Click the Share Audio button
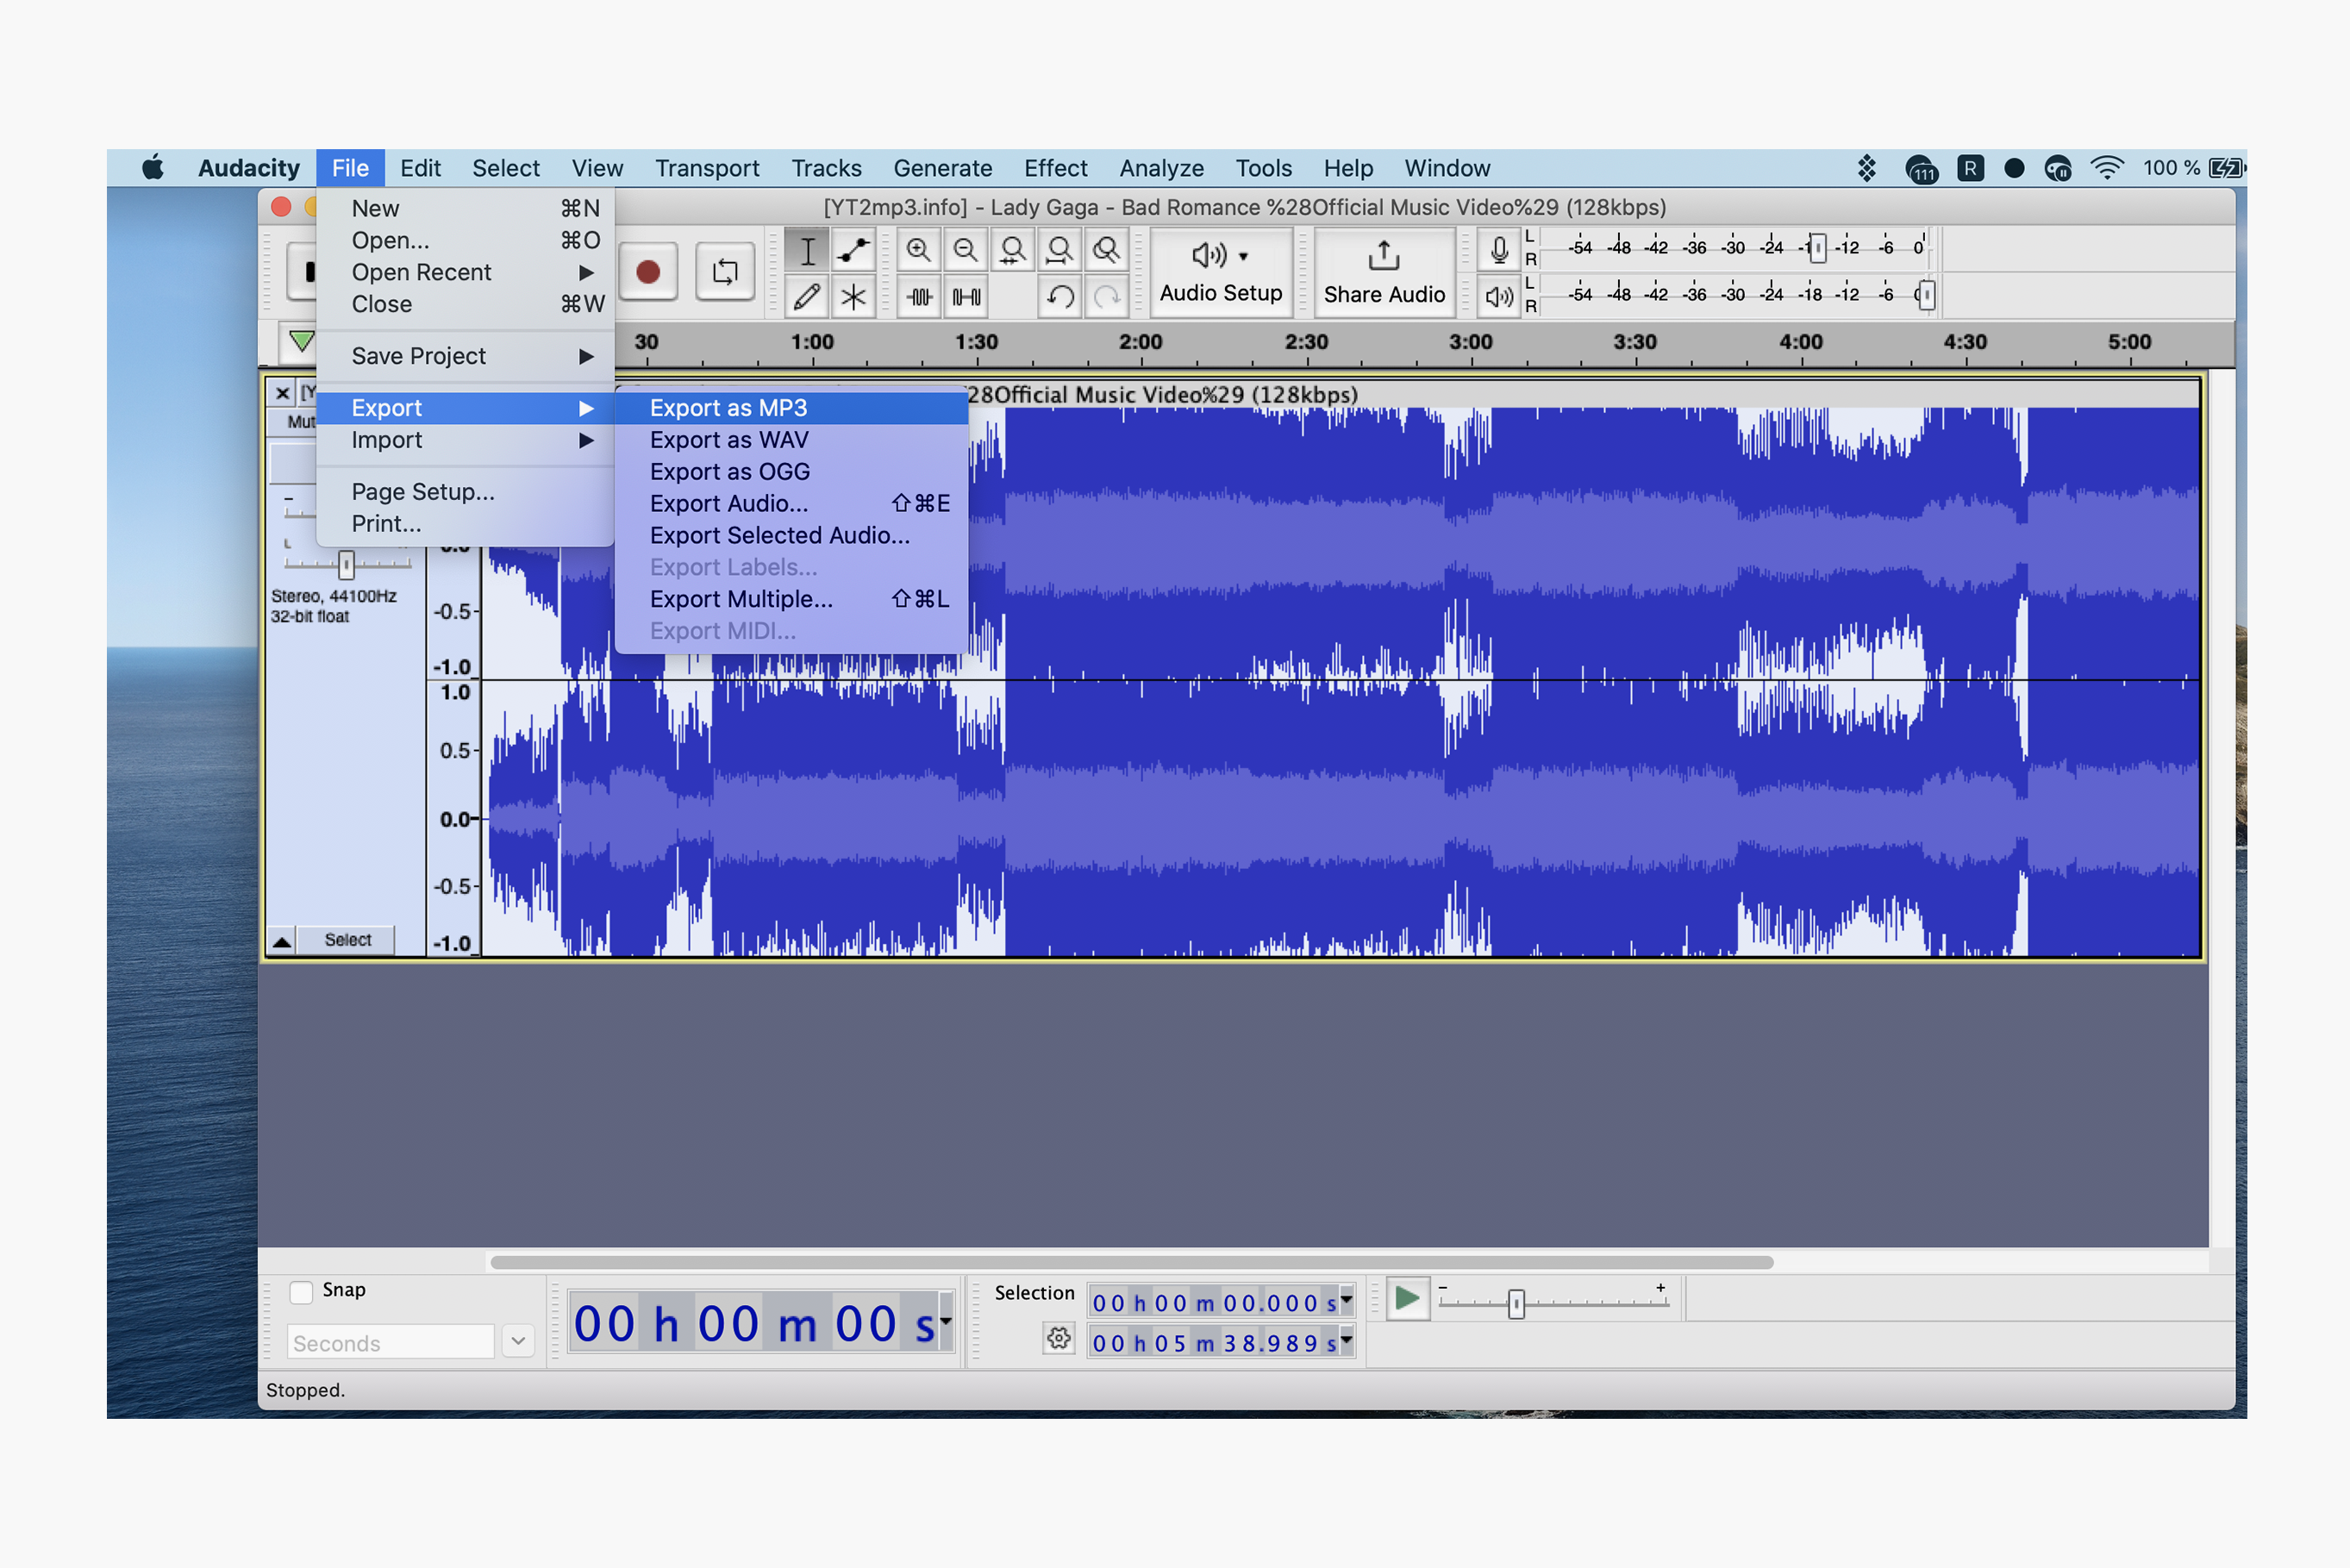Viewport: 2350px width, 1568px height. tap(1384, 272)
